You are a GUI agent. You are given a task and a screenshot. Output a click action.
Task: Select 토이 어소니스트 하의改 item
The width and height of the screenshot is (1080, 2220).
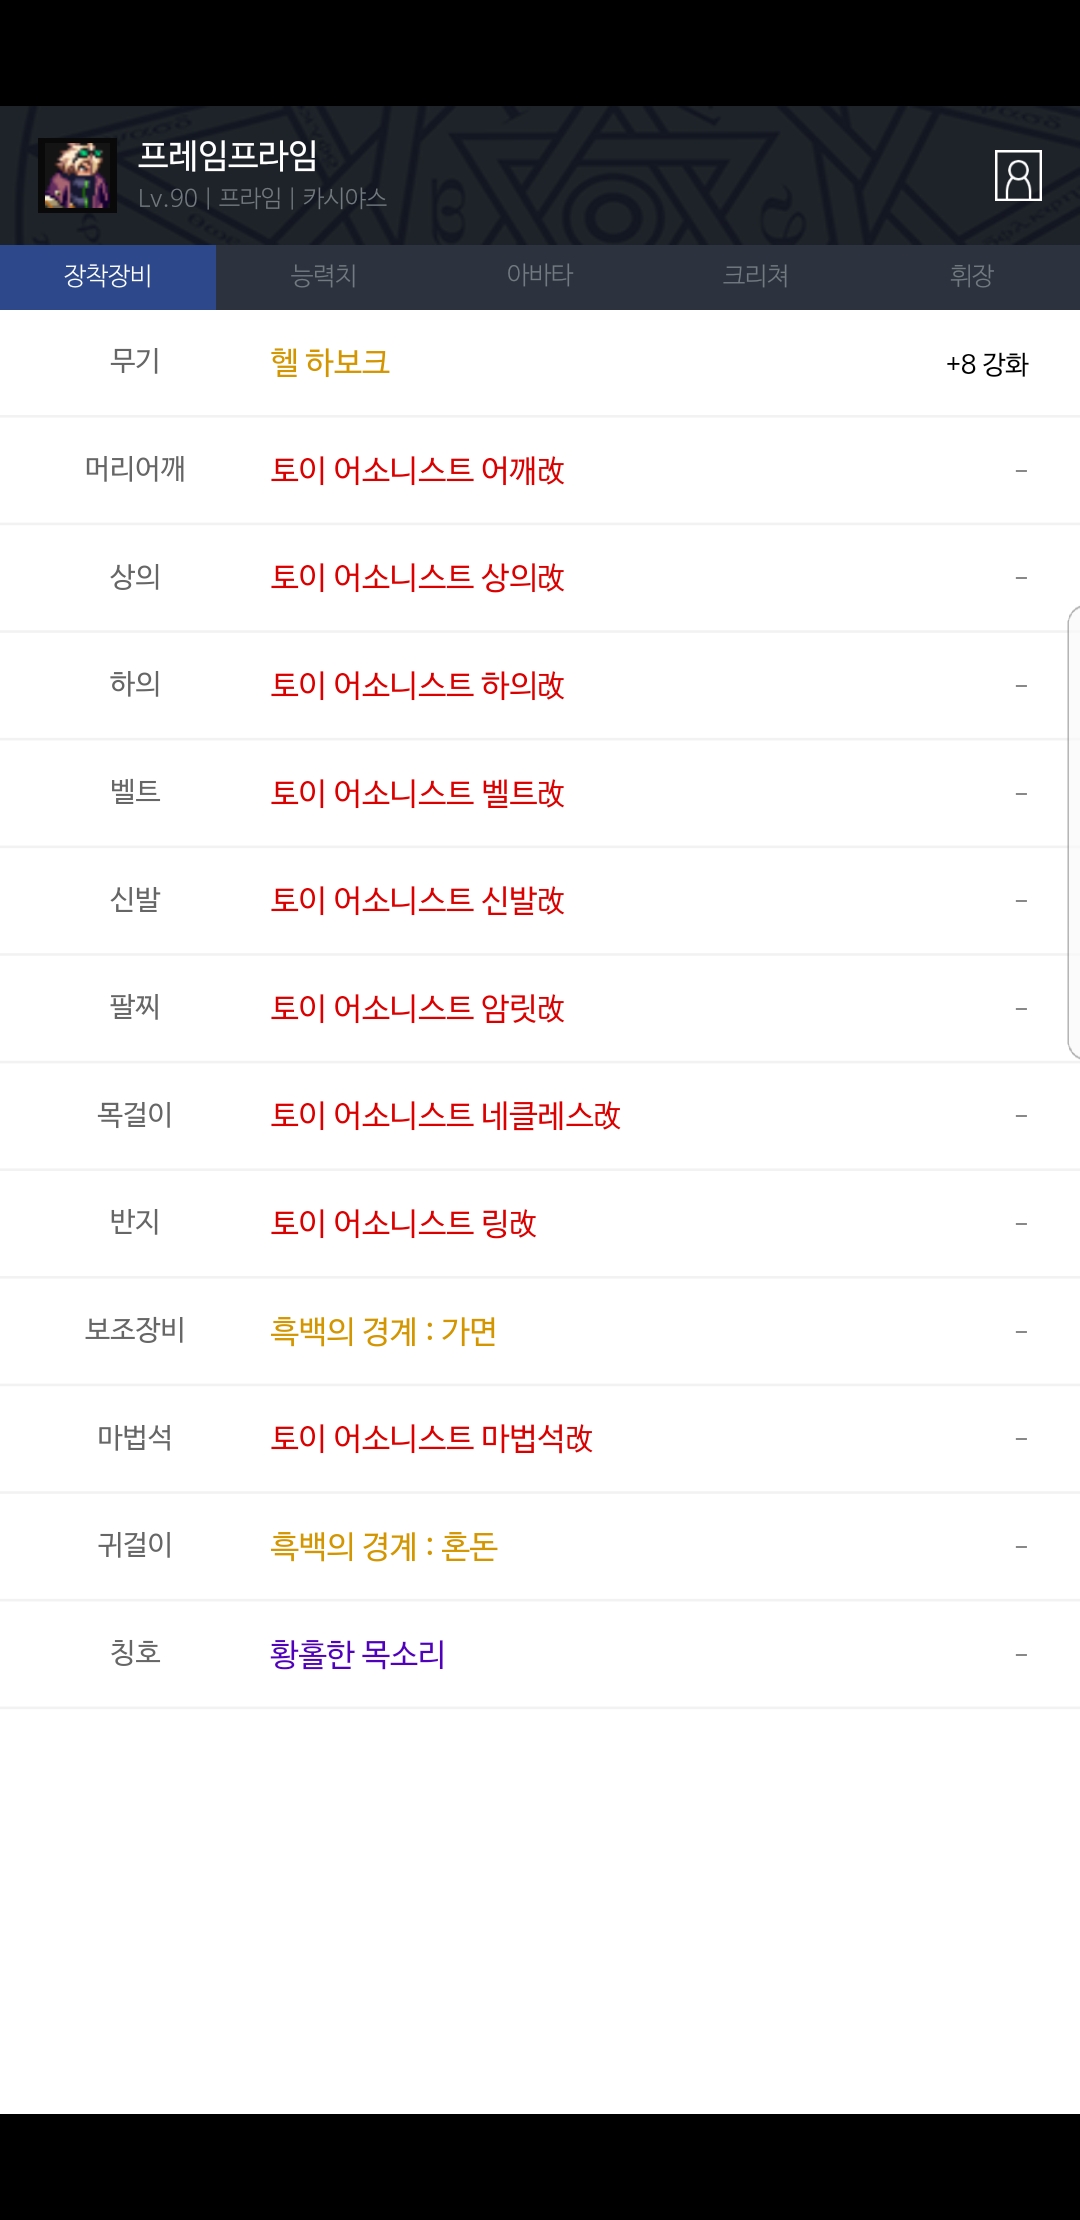click(417, 686)
